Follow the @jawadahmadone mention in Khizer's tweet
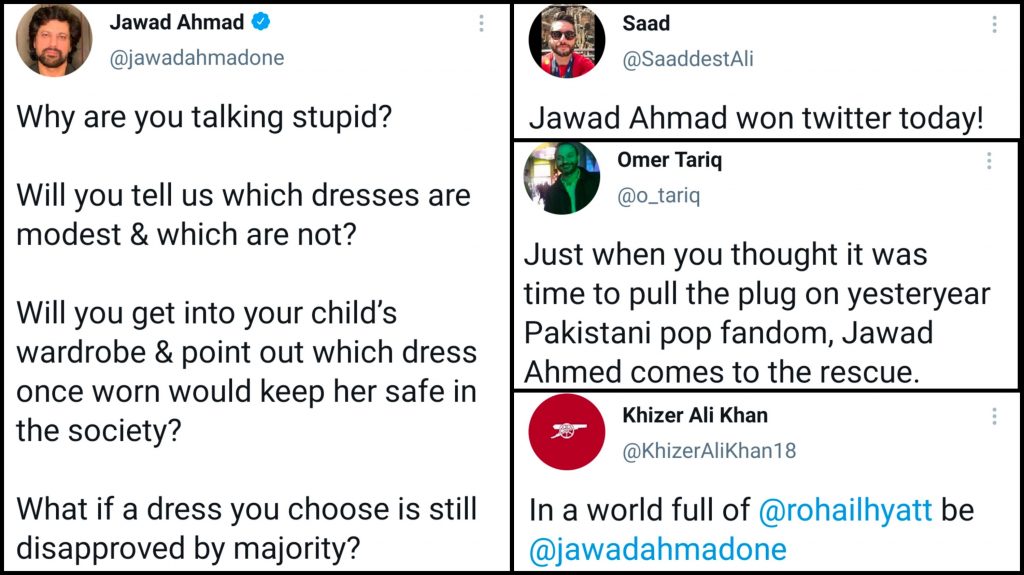 pyautogui.click(x=657, y=549)
